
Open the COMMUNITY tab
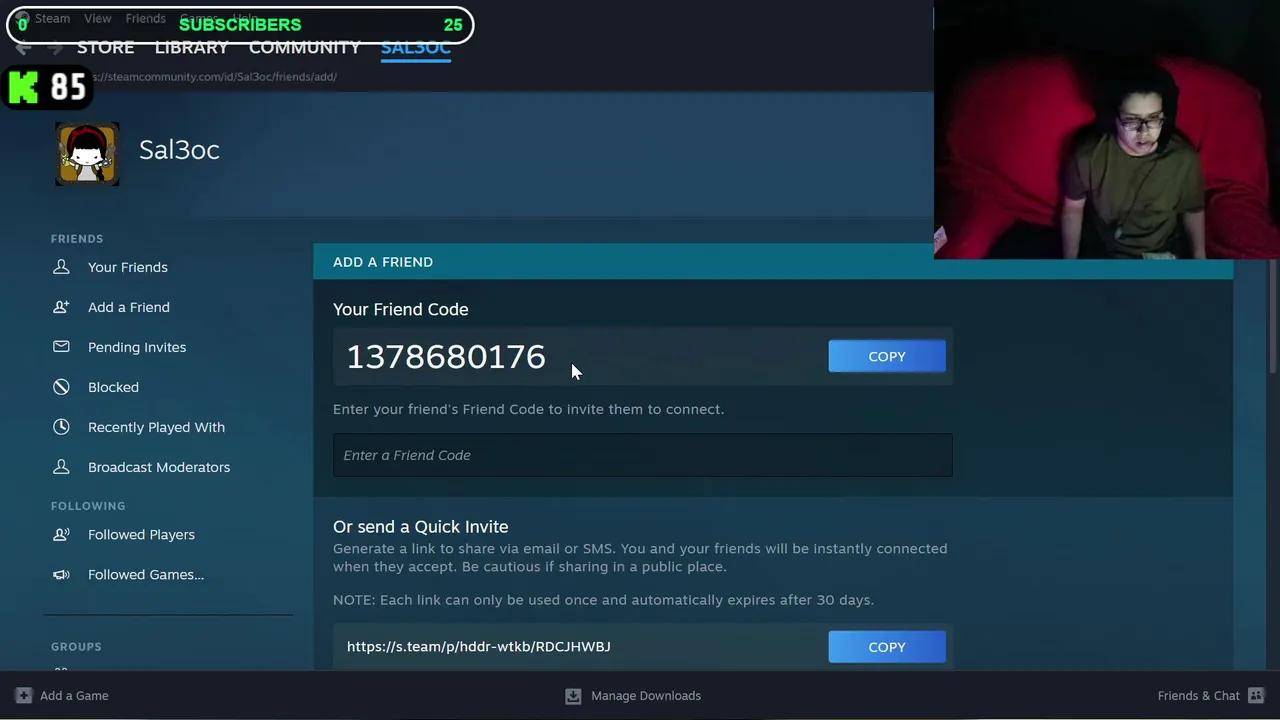[304, 48]
